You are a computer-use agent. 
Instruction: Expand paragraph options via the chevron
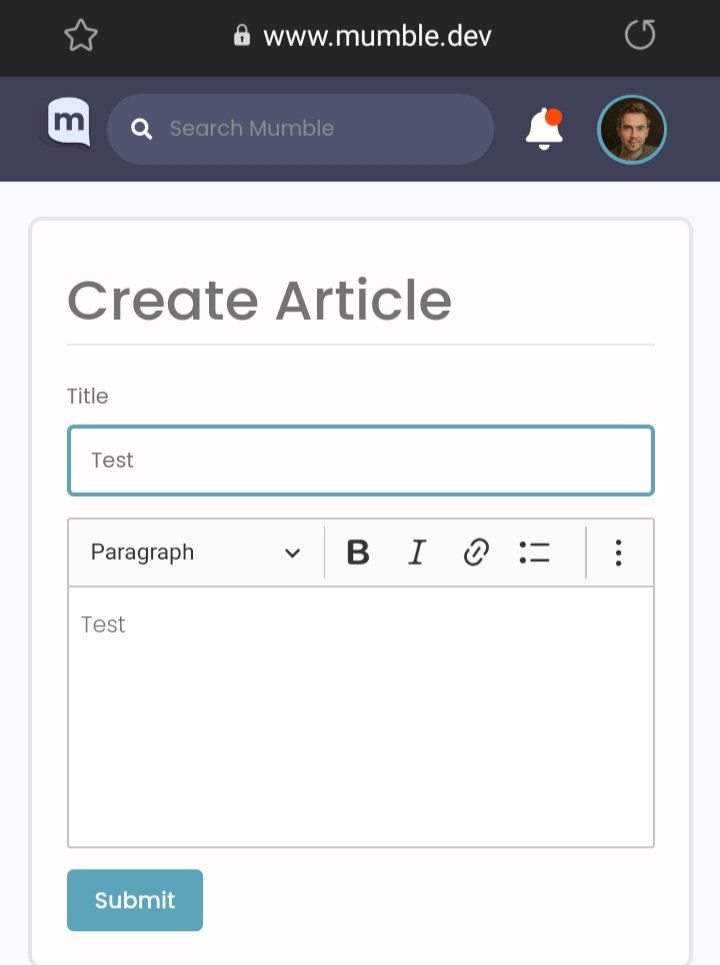(291, 552)
